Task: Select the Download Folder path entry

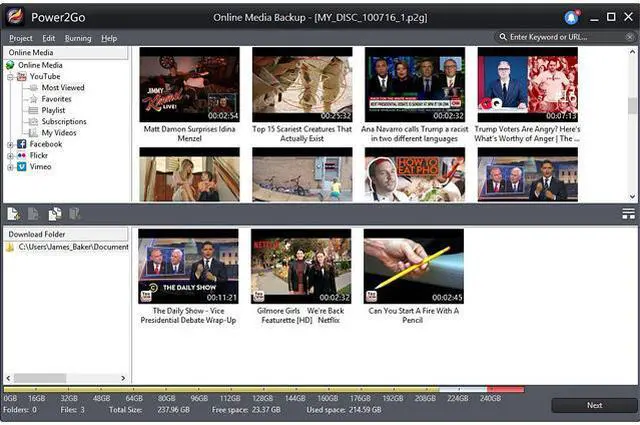Action: 72,247
